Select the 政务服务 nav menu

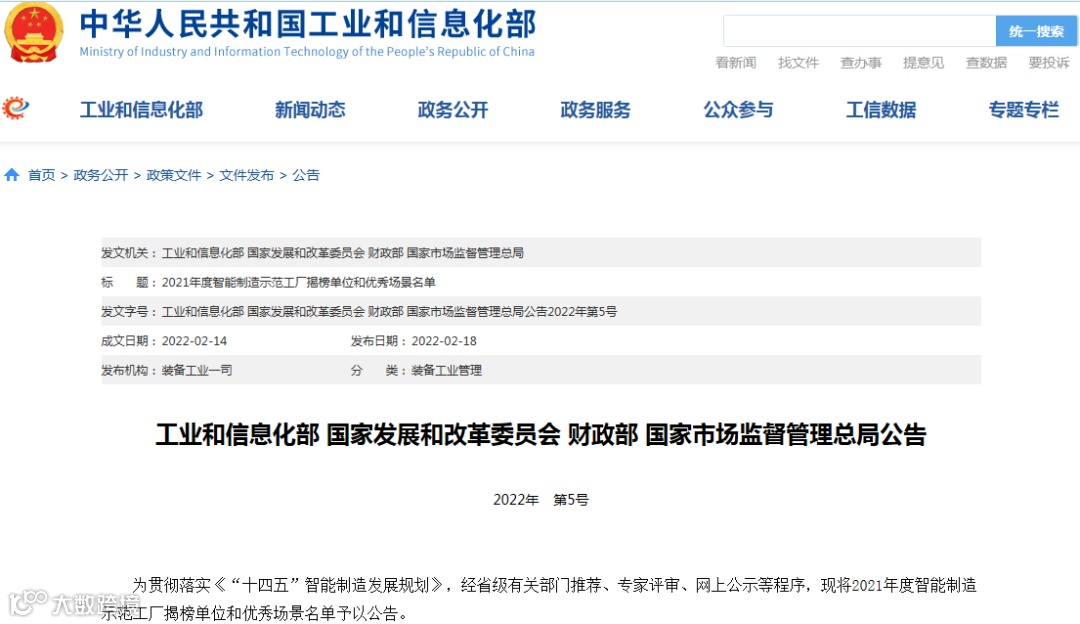pos(595,110)
